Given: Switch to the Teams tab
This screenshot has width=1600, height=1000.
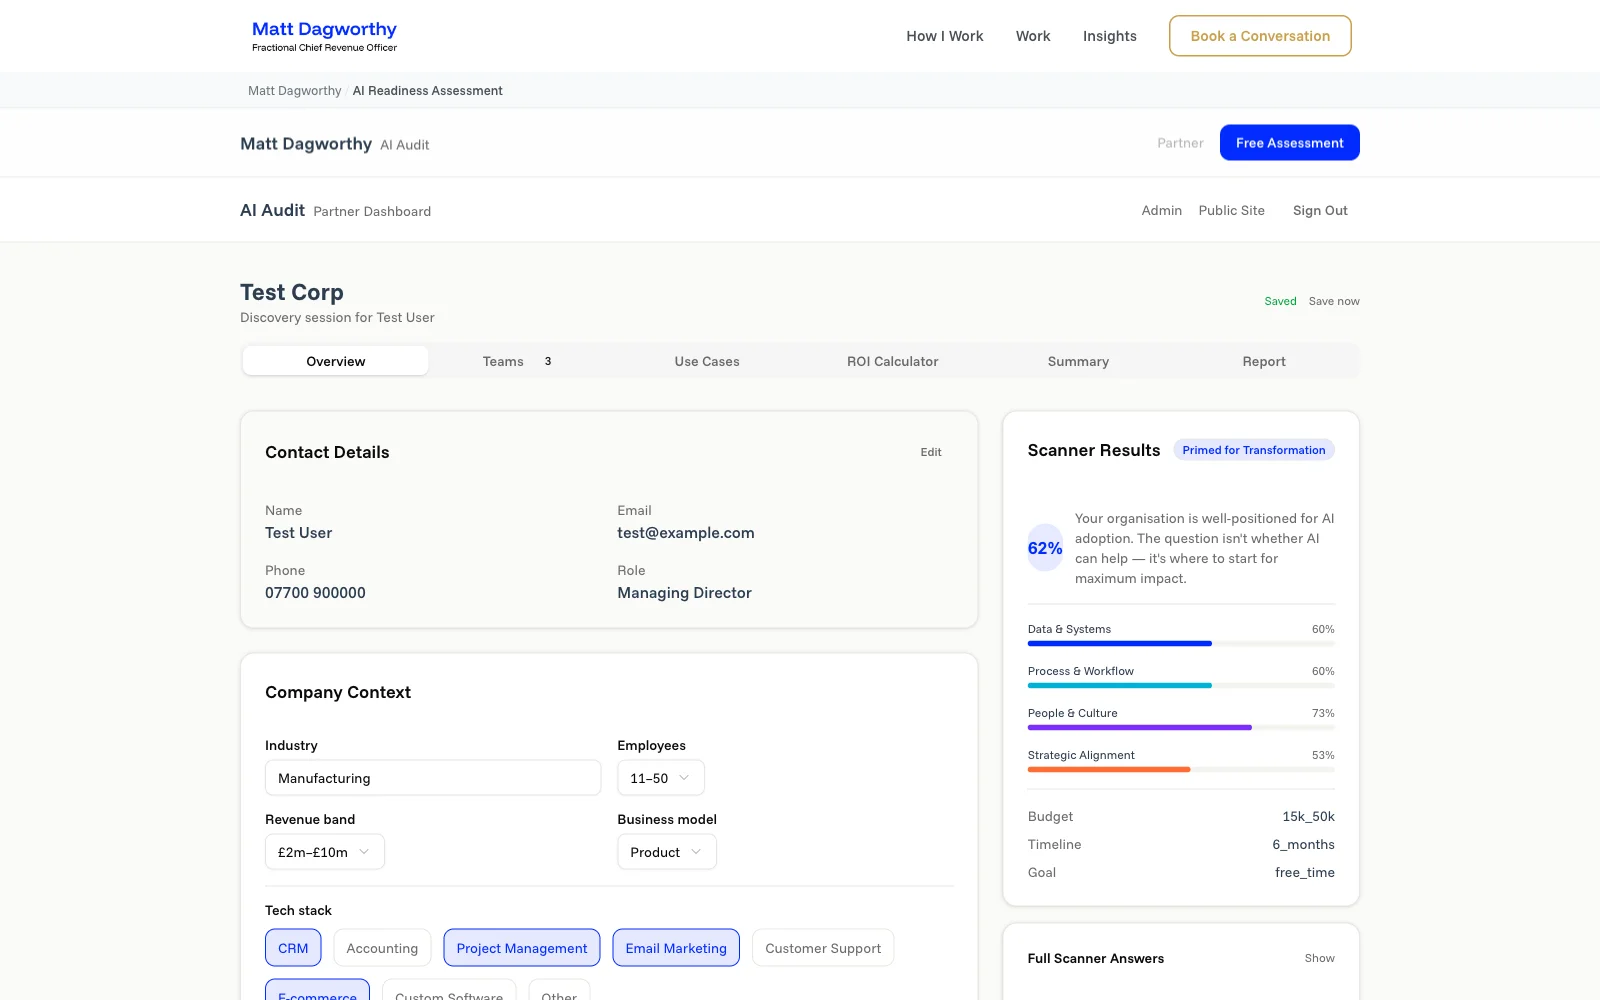Looking at the screenshot, I should coord(503,361).
